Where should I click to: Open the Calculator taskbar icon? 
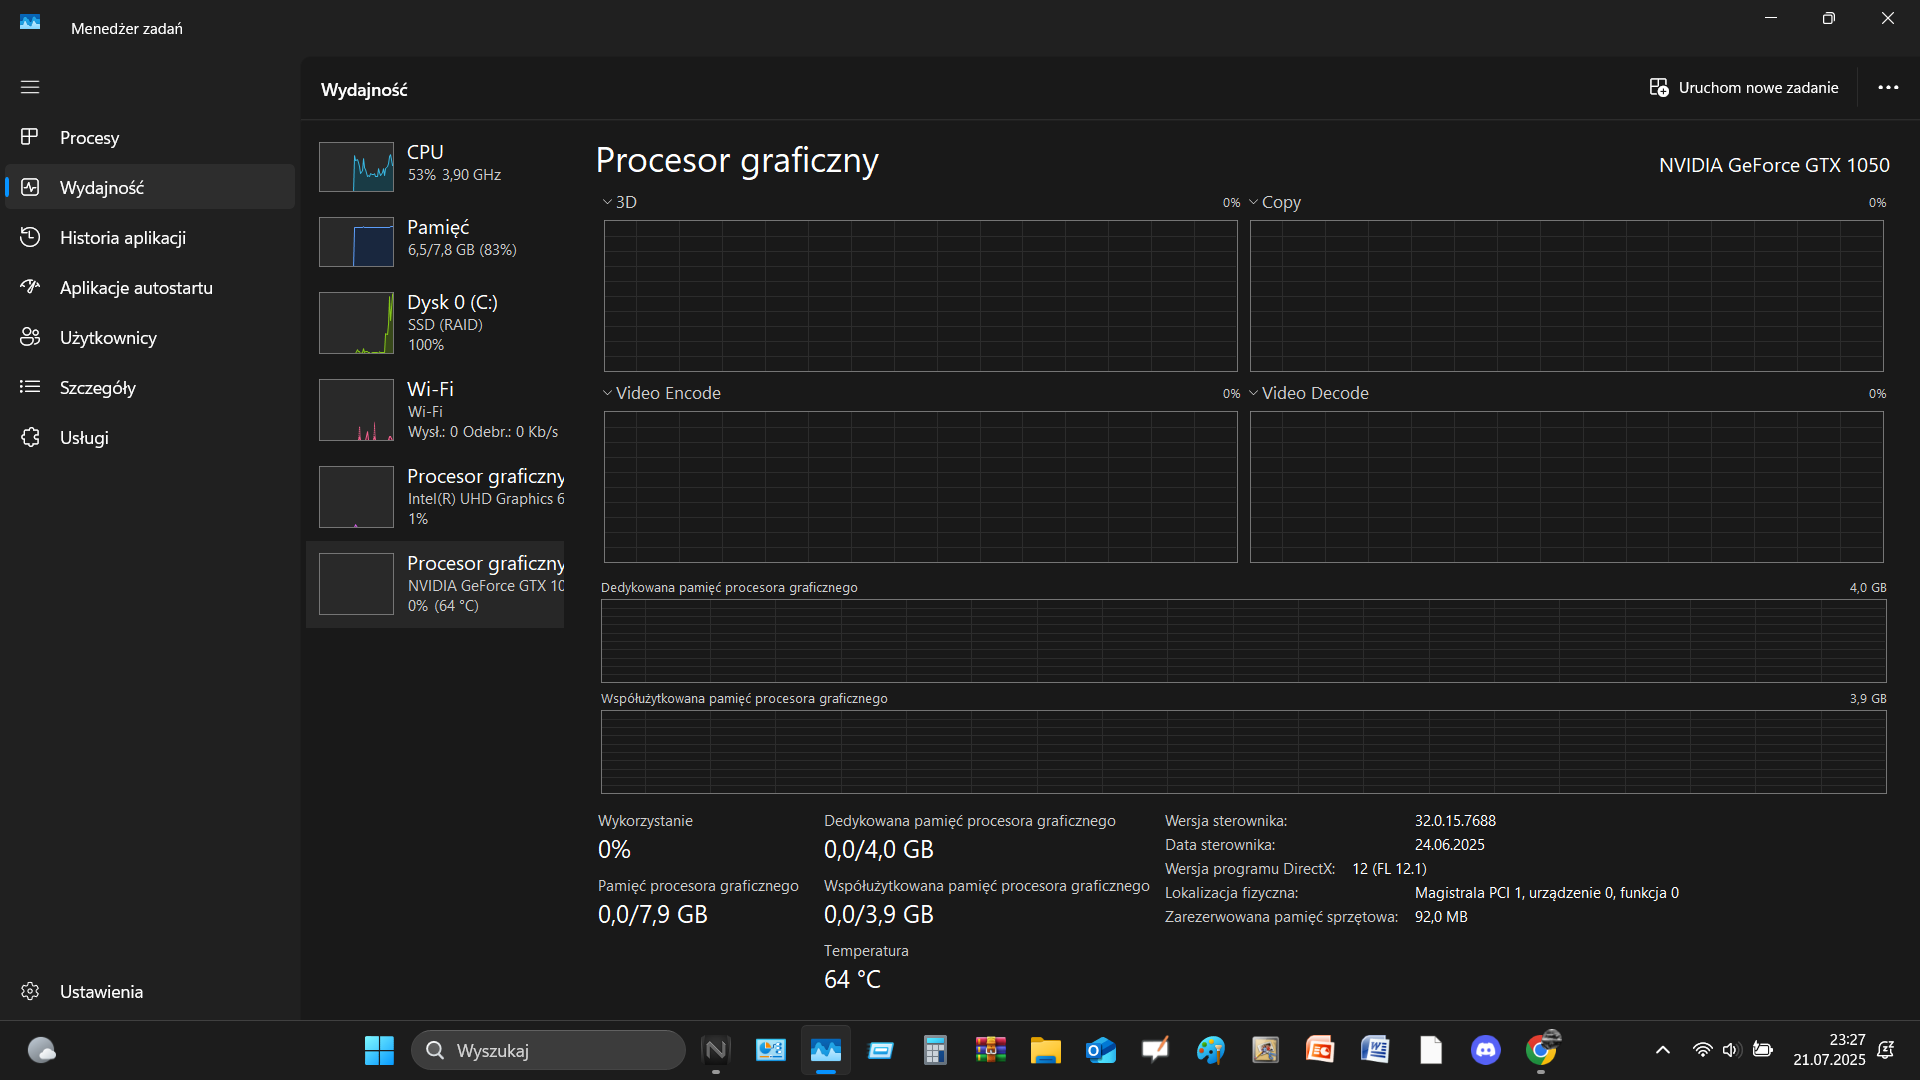[935, 1050]
